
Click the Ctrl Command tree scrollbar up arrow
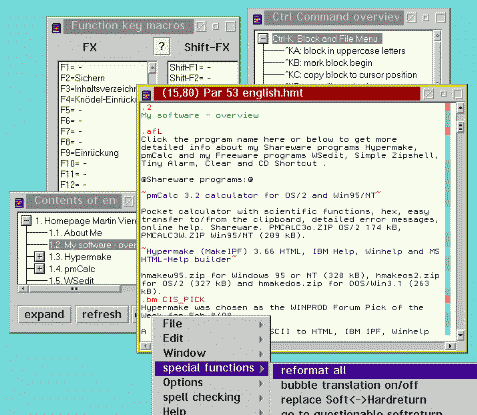437,35
